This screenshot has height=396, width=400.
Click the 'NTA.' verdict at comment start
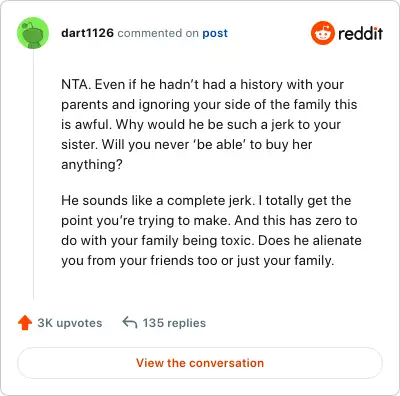coord(76,85)
